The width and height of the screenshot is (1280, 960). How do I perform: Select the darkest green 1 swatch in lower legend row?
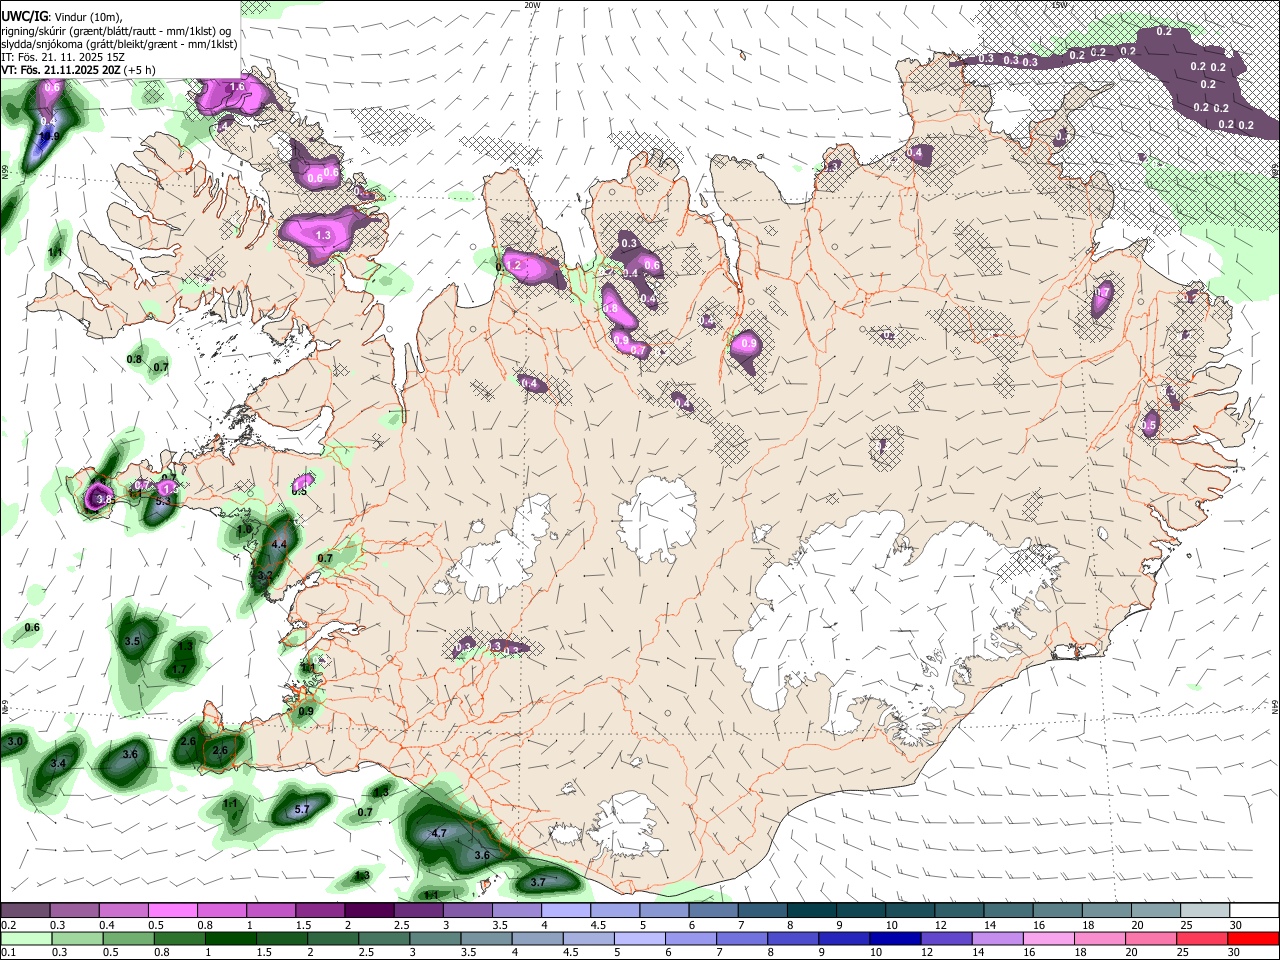pos(231,938)
